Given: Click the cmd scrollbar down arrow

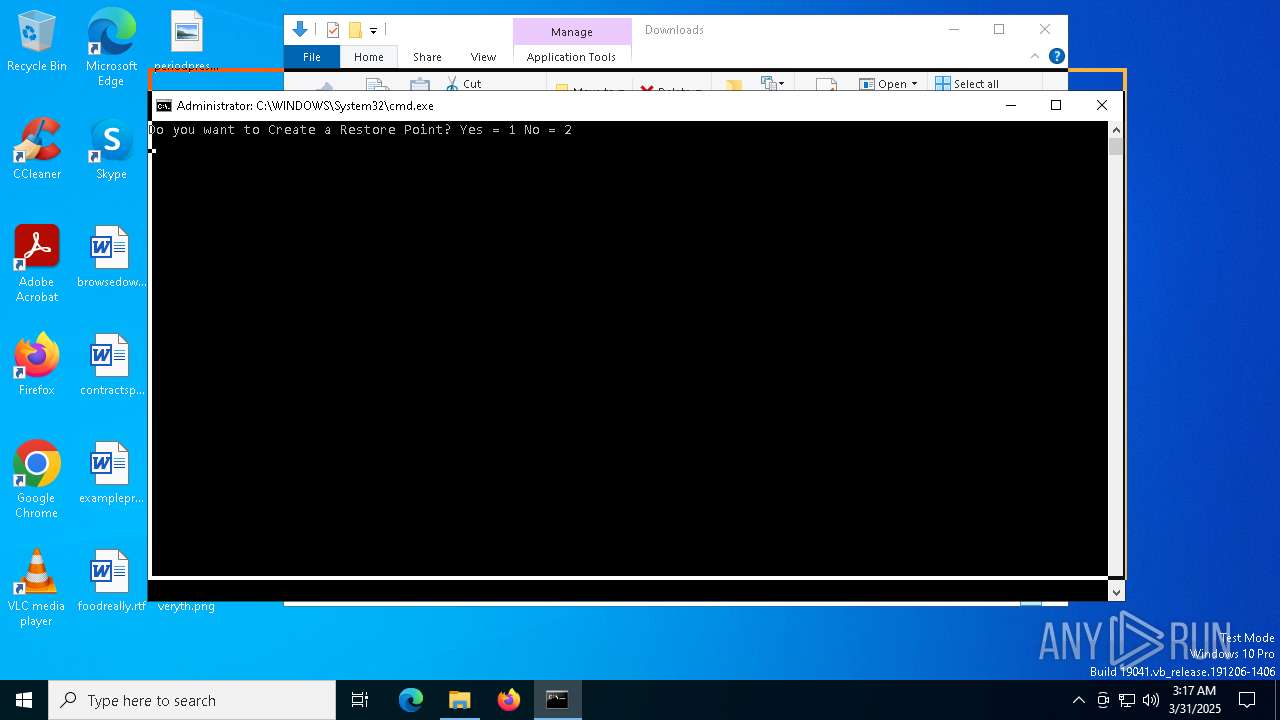Looking at the screenshot, I should pyautogui.click(x=1116, y=592).
